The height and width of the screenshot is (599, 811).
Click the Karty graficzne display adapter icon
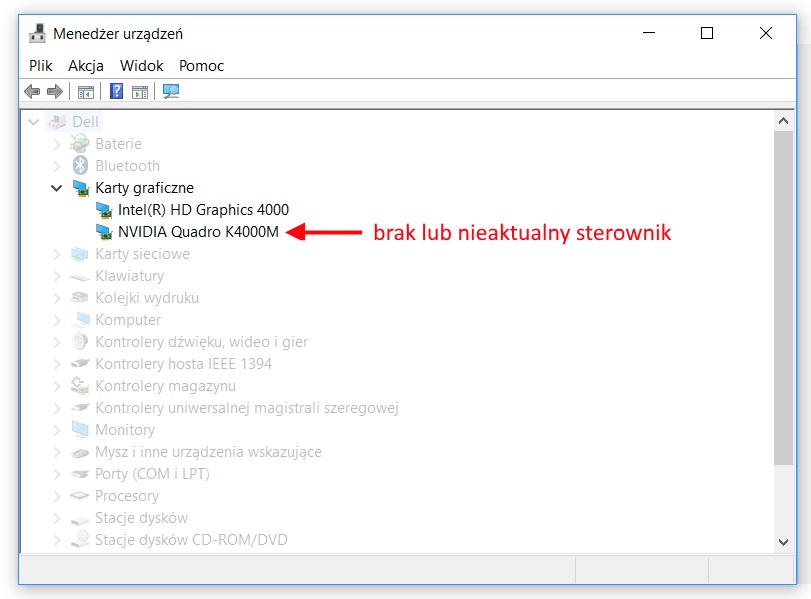(81, 188)
